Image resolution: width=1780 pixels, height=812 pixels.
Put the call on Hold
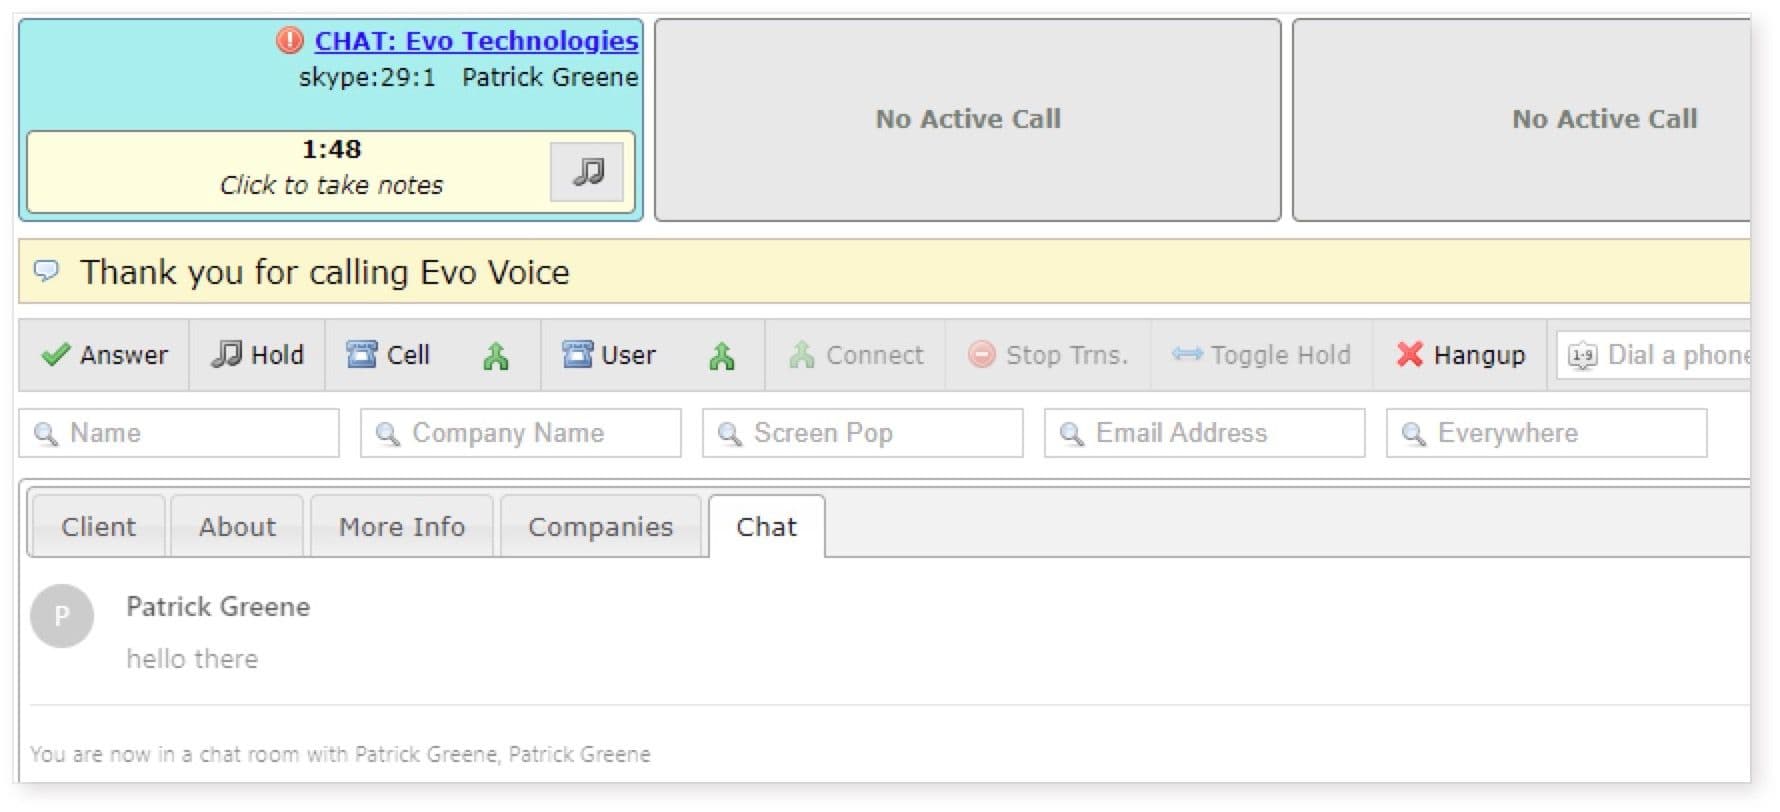[257, 355]
